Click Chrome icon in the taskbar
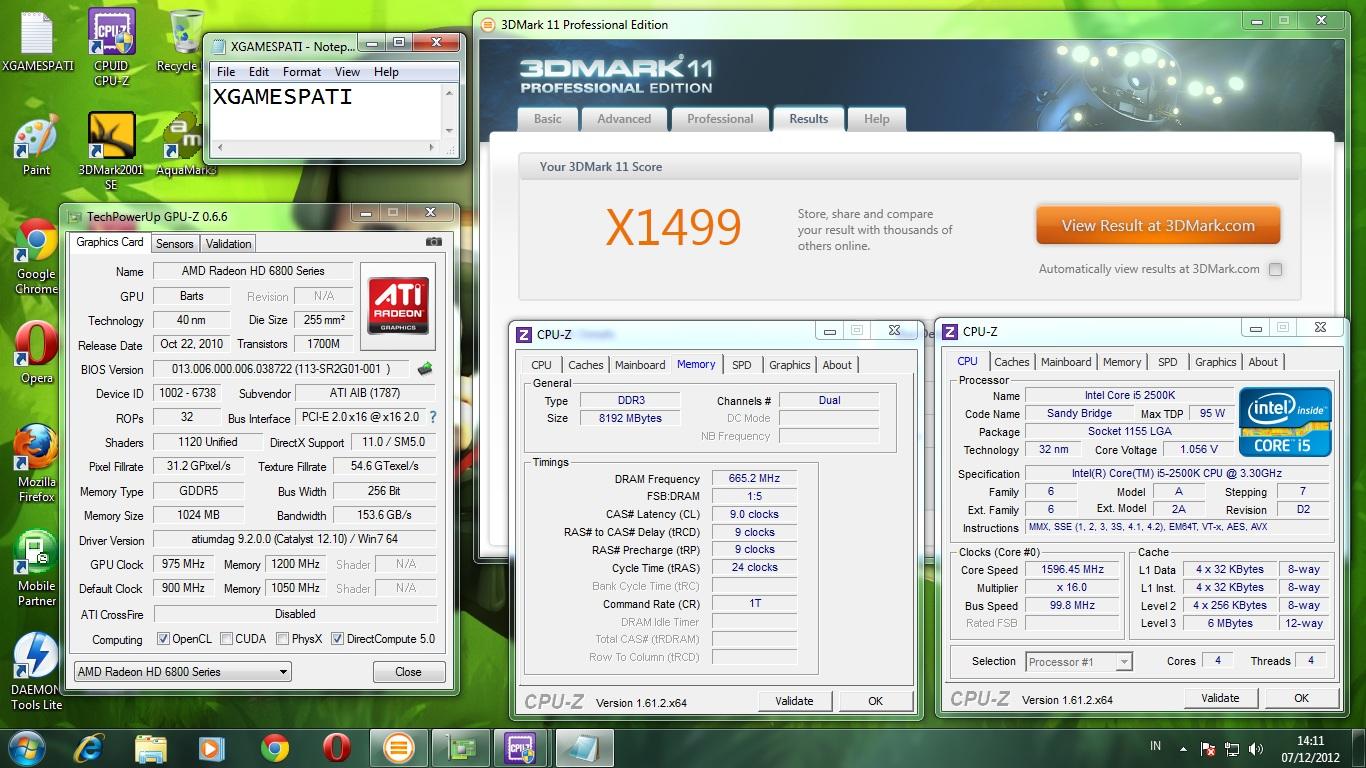 click(x=274, y=747)
